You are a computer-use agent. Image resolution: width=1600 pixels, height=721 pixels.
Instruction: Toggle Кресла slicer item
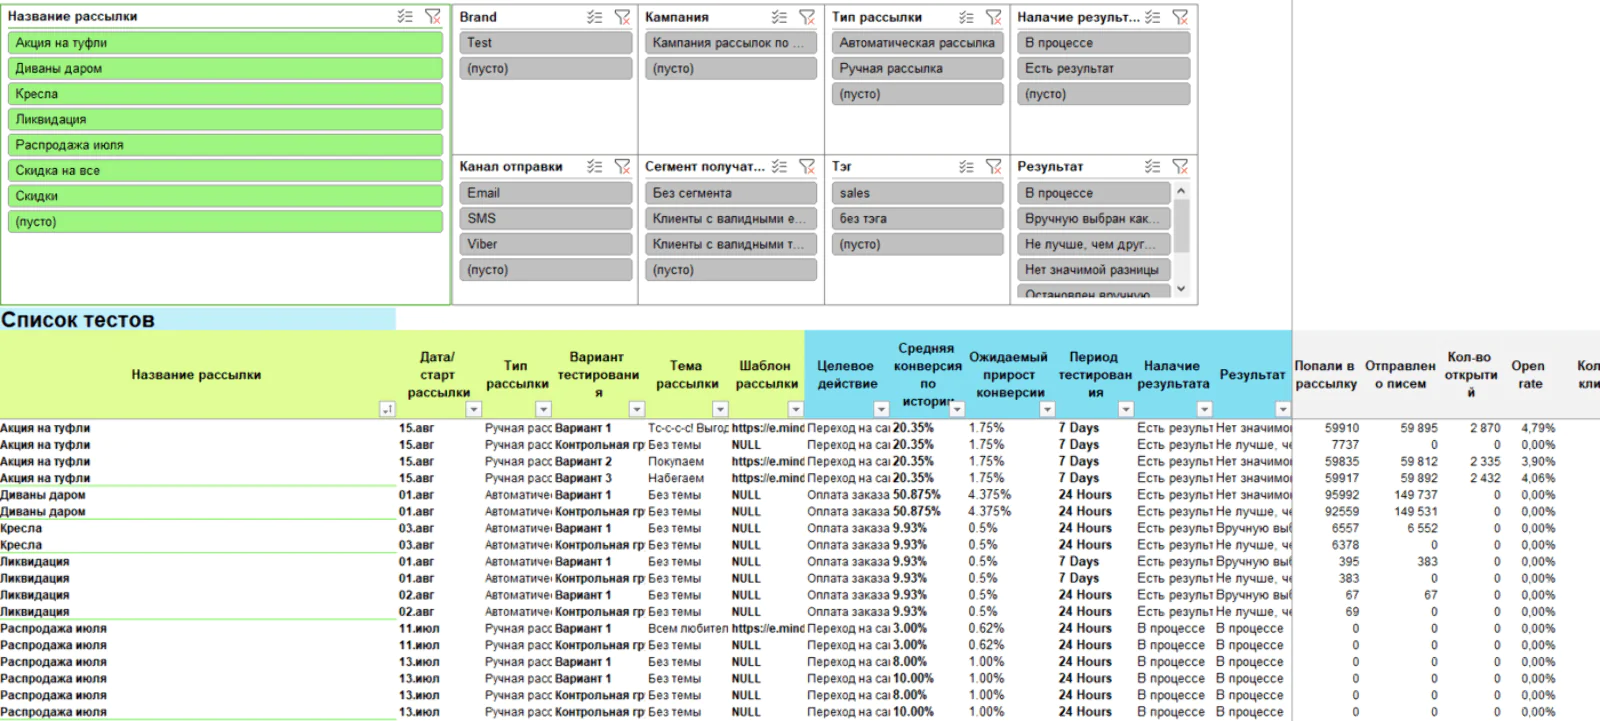click(225, 94)
